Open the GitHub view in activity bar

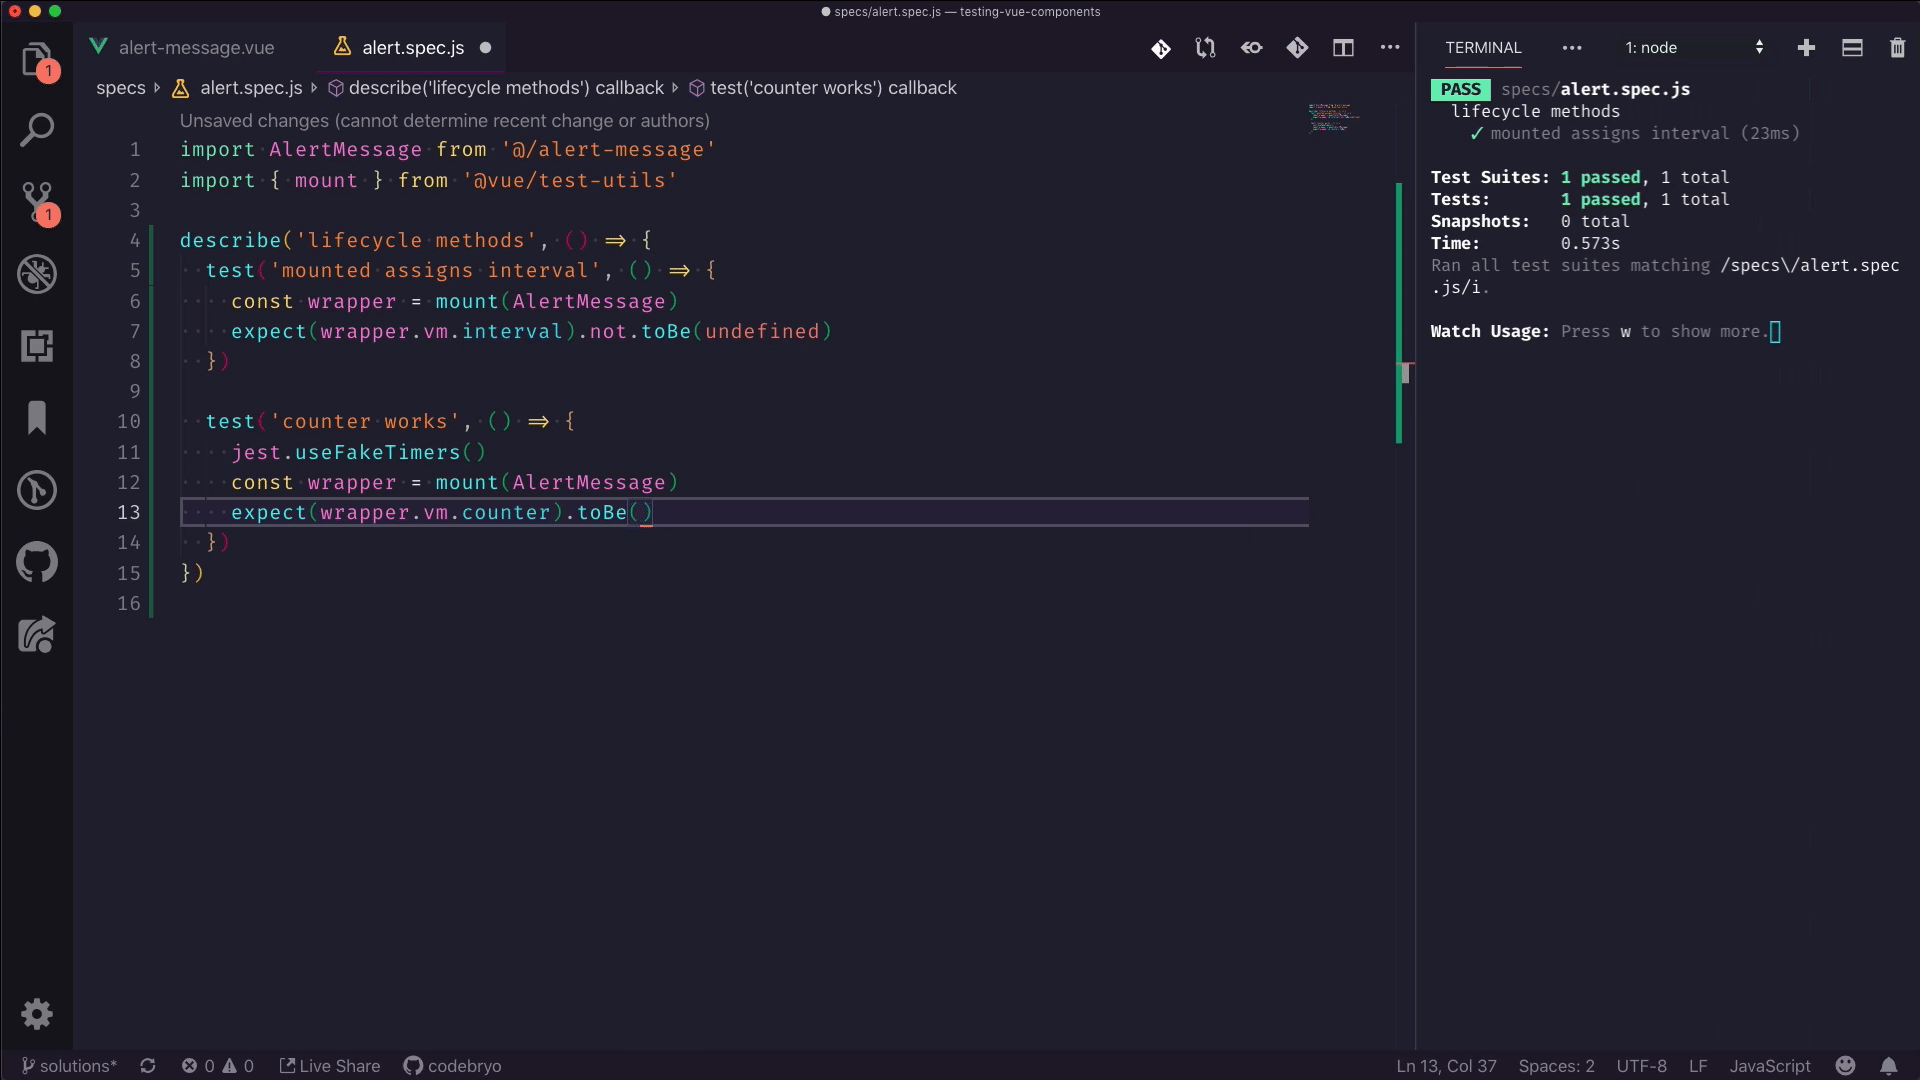click(x=37, y=562)
